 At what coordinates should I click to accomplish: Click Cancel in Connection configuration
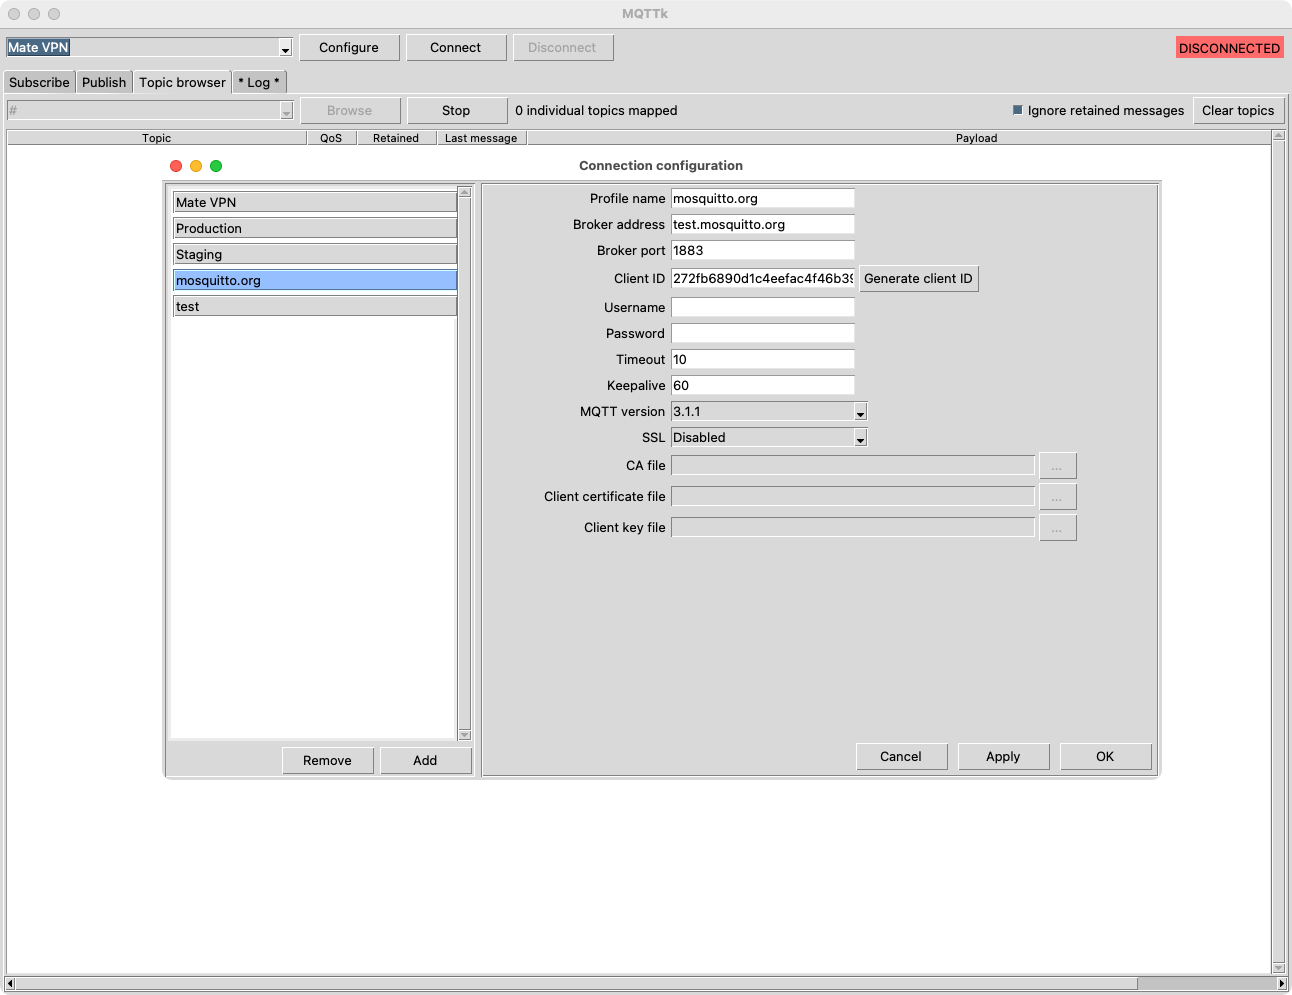[x=901, y=757]
